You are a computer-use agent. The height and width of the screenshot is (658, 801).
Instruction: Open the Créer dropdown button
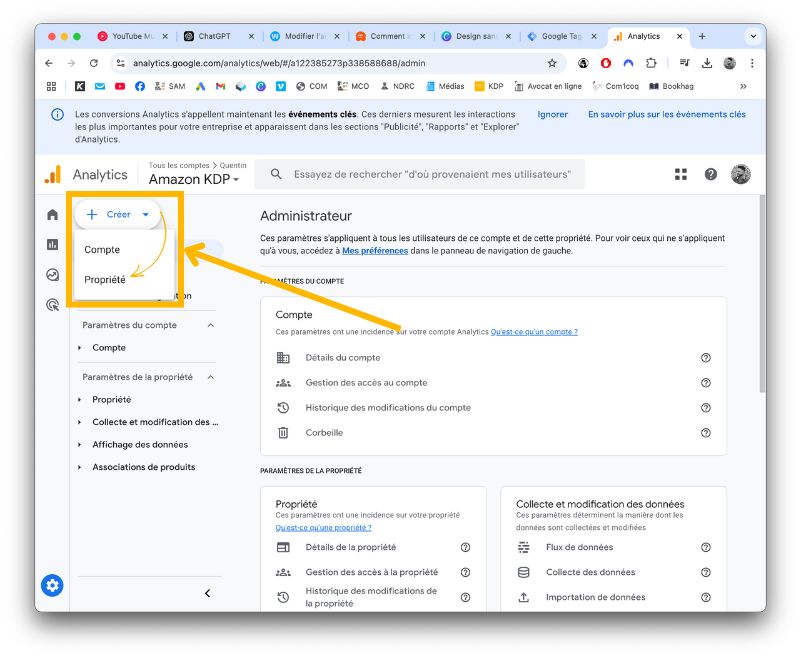pos(117,215)
